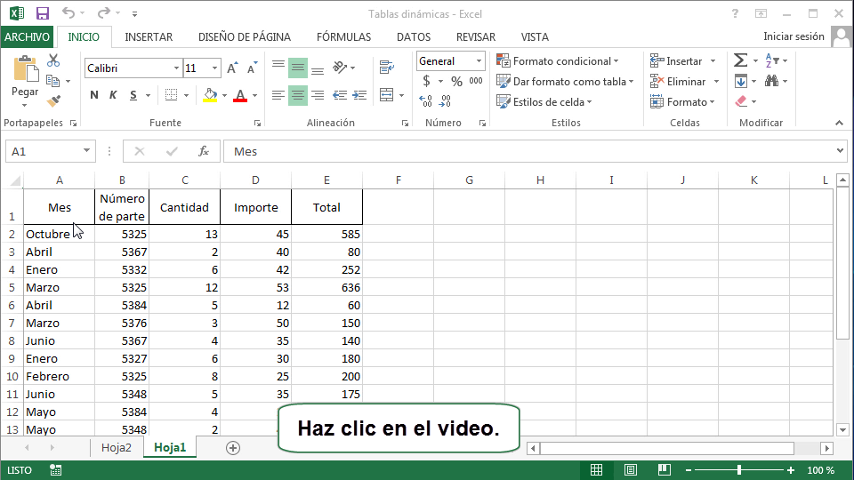Viewport: 854px width, 480px height.
Task: Click the increase decimals icon
Action: click(x=426, y=101)
